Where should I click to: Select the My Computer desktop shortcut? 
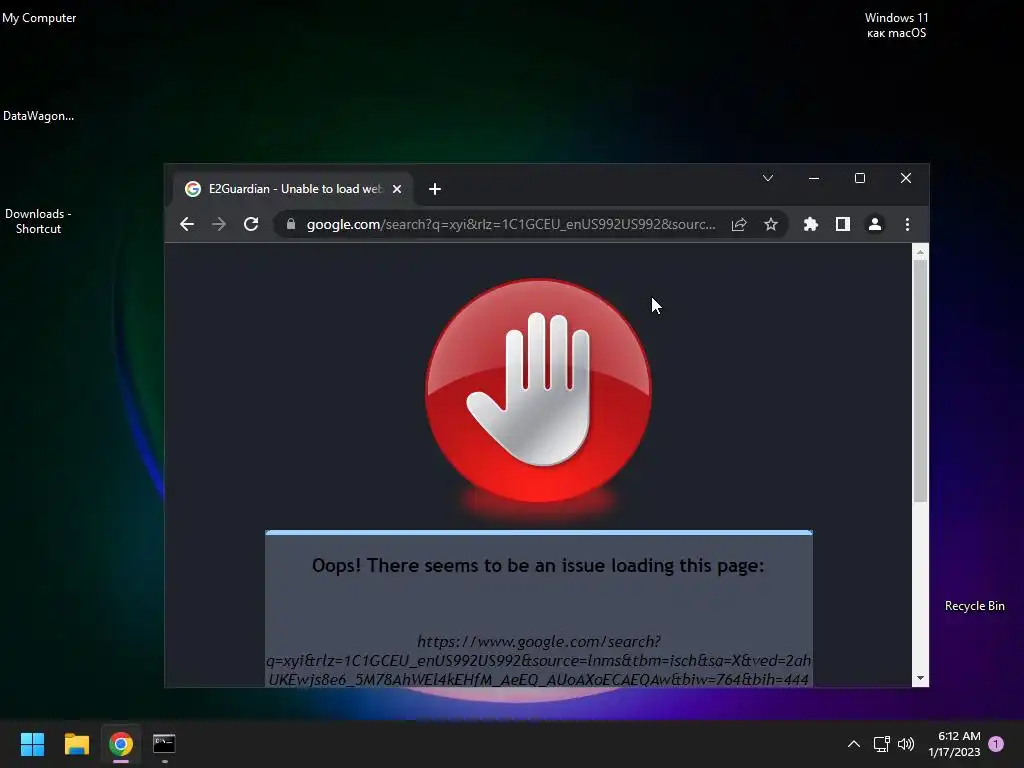pyautogui.click(x=39, y=18)
